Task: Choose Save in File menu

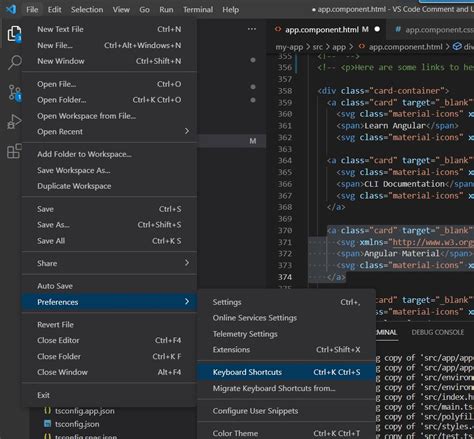Action: click(x=109, y=209)
